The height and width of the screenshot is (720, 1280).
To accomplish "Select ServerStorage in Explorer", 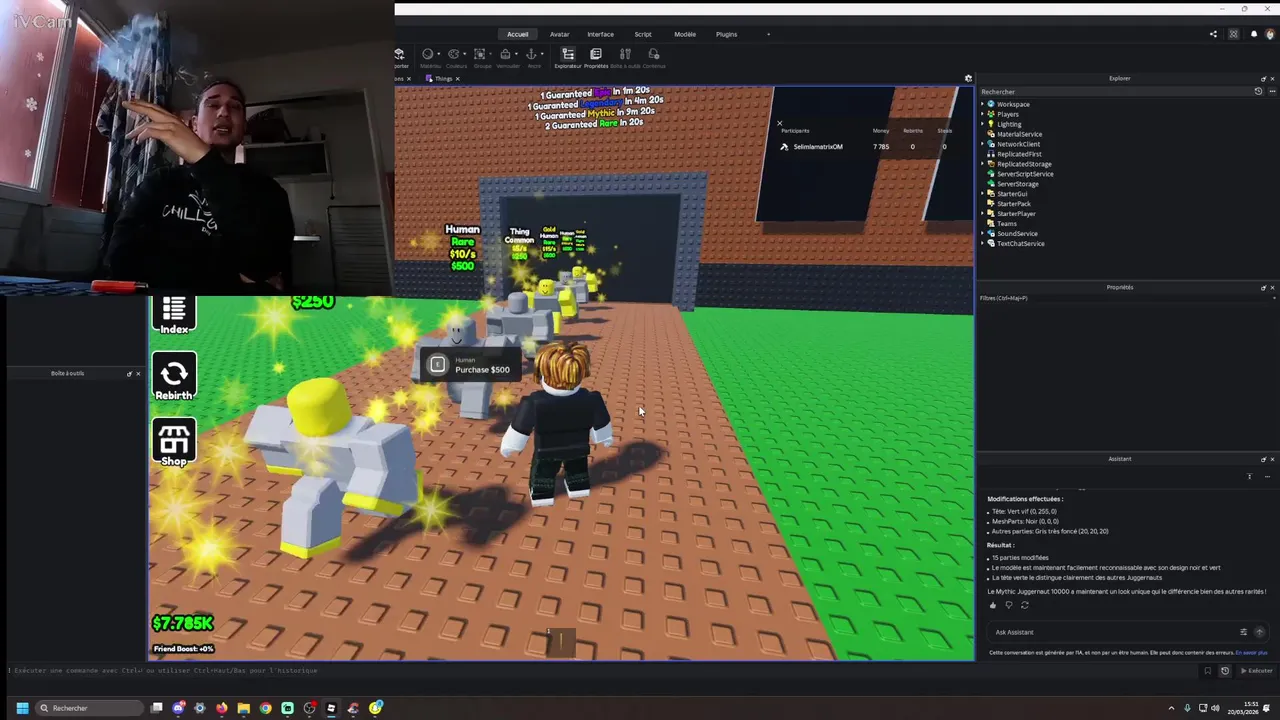I will click(1018, 184).
